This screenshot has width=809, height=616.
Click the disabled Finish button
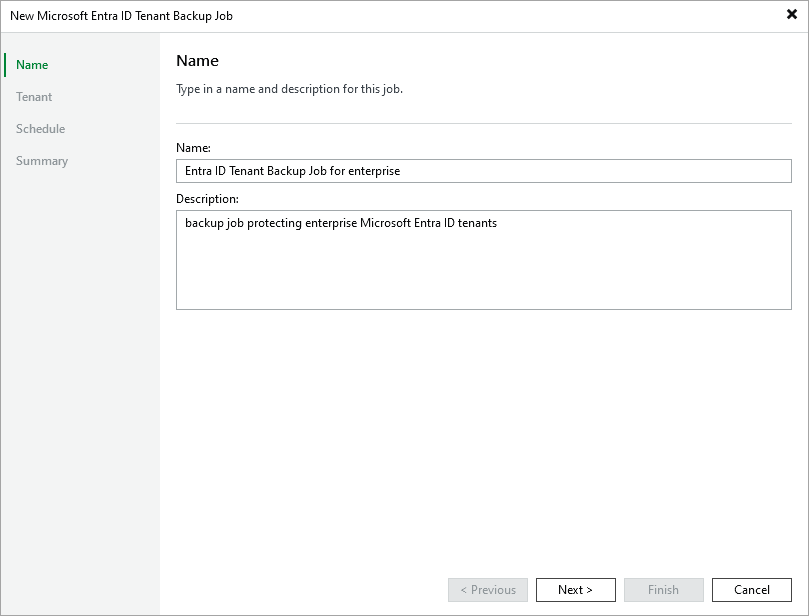tap(663, 590)
